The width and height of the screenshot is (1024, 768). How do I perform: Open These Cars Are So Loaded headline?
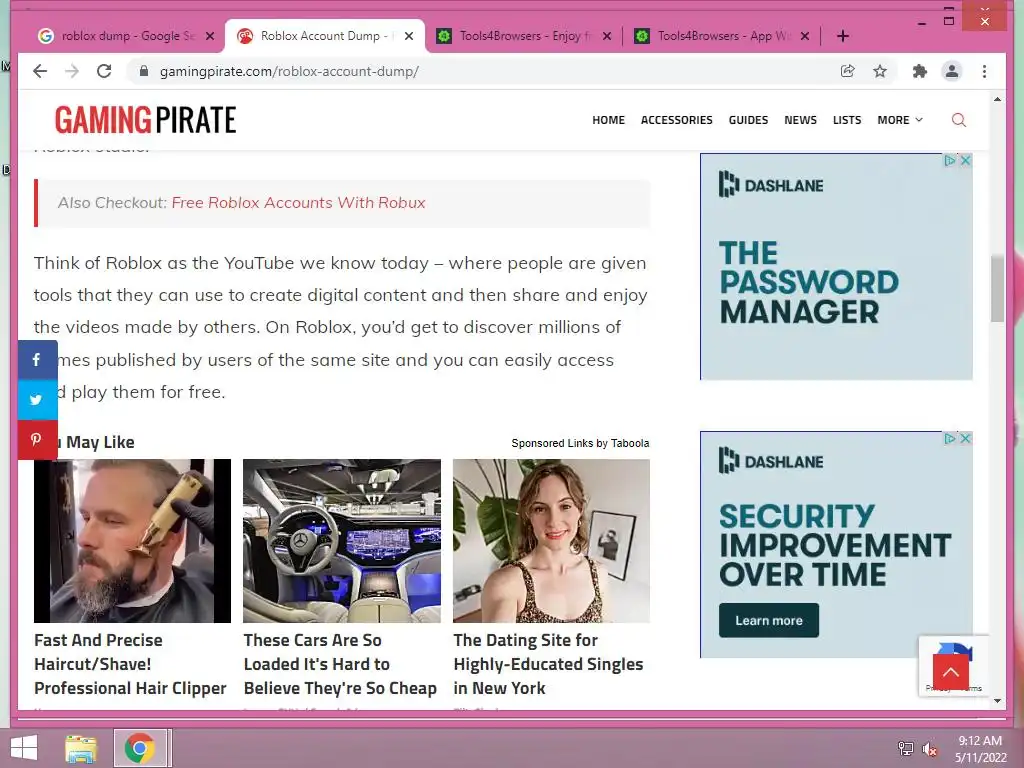[340, 664]
